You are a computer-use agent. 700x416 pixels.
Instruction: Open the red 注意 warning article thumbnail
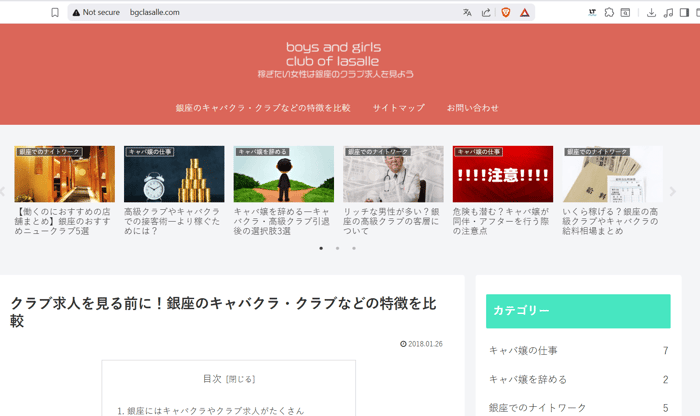[502, 175]
